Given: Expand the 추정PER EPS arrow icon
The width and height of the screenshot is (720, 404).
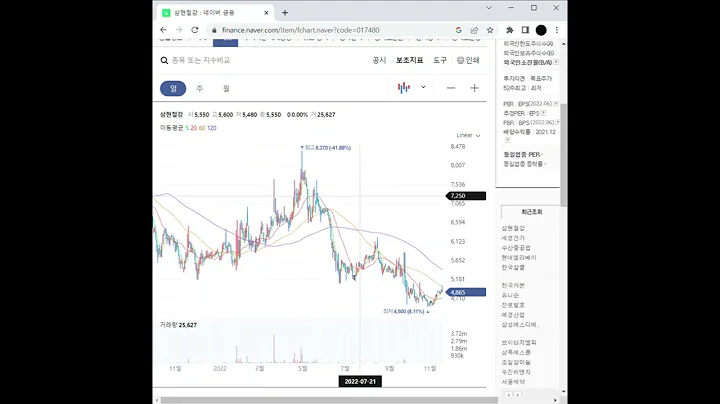Looking at the screenshot, I should coord(544,113).
